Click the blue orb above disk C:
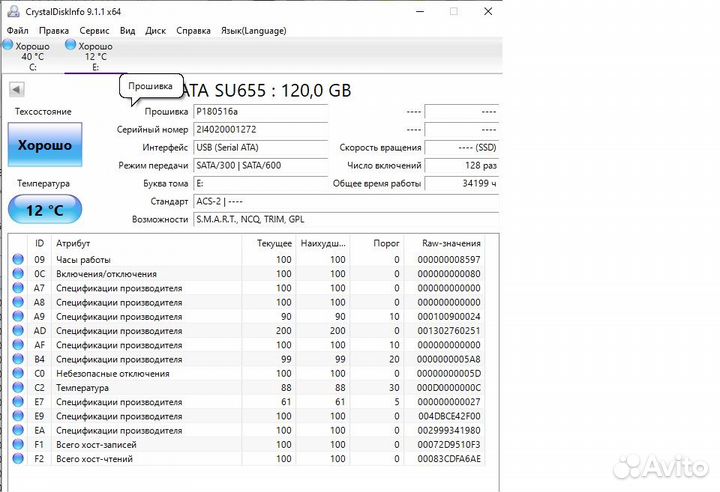 coord(8,45)
